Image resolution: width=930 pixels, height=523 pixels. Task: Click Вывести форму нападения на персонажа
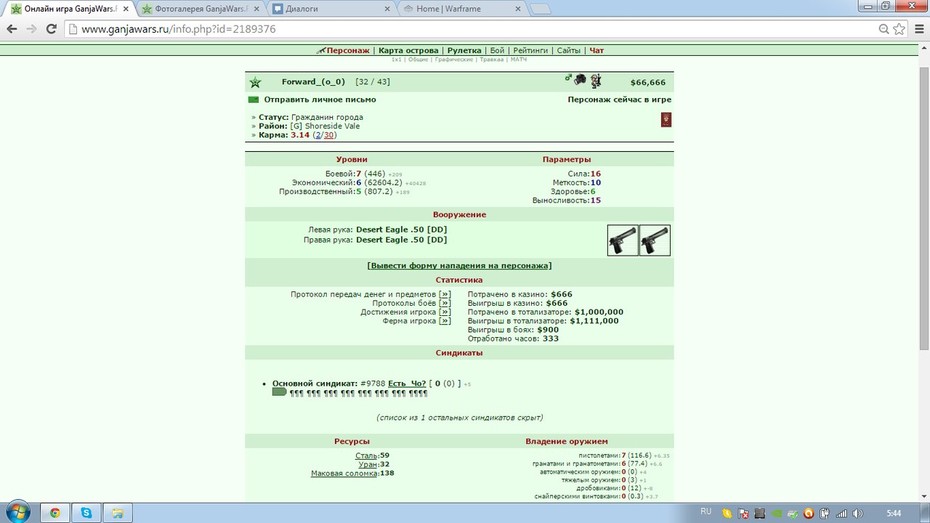(459, 266)
